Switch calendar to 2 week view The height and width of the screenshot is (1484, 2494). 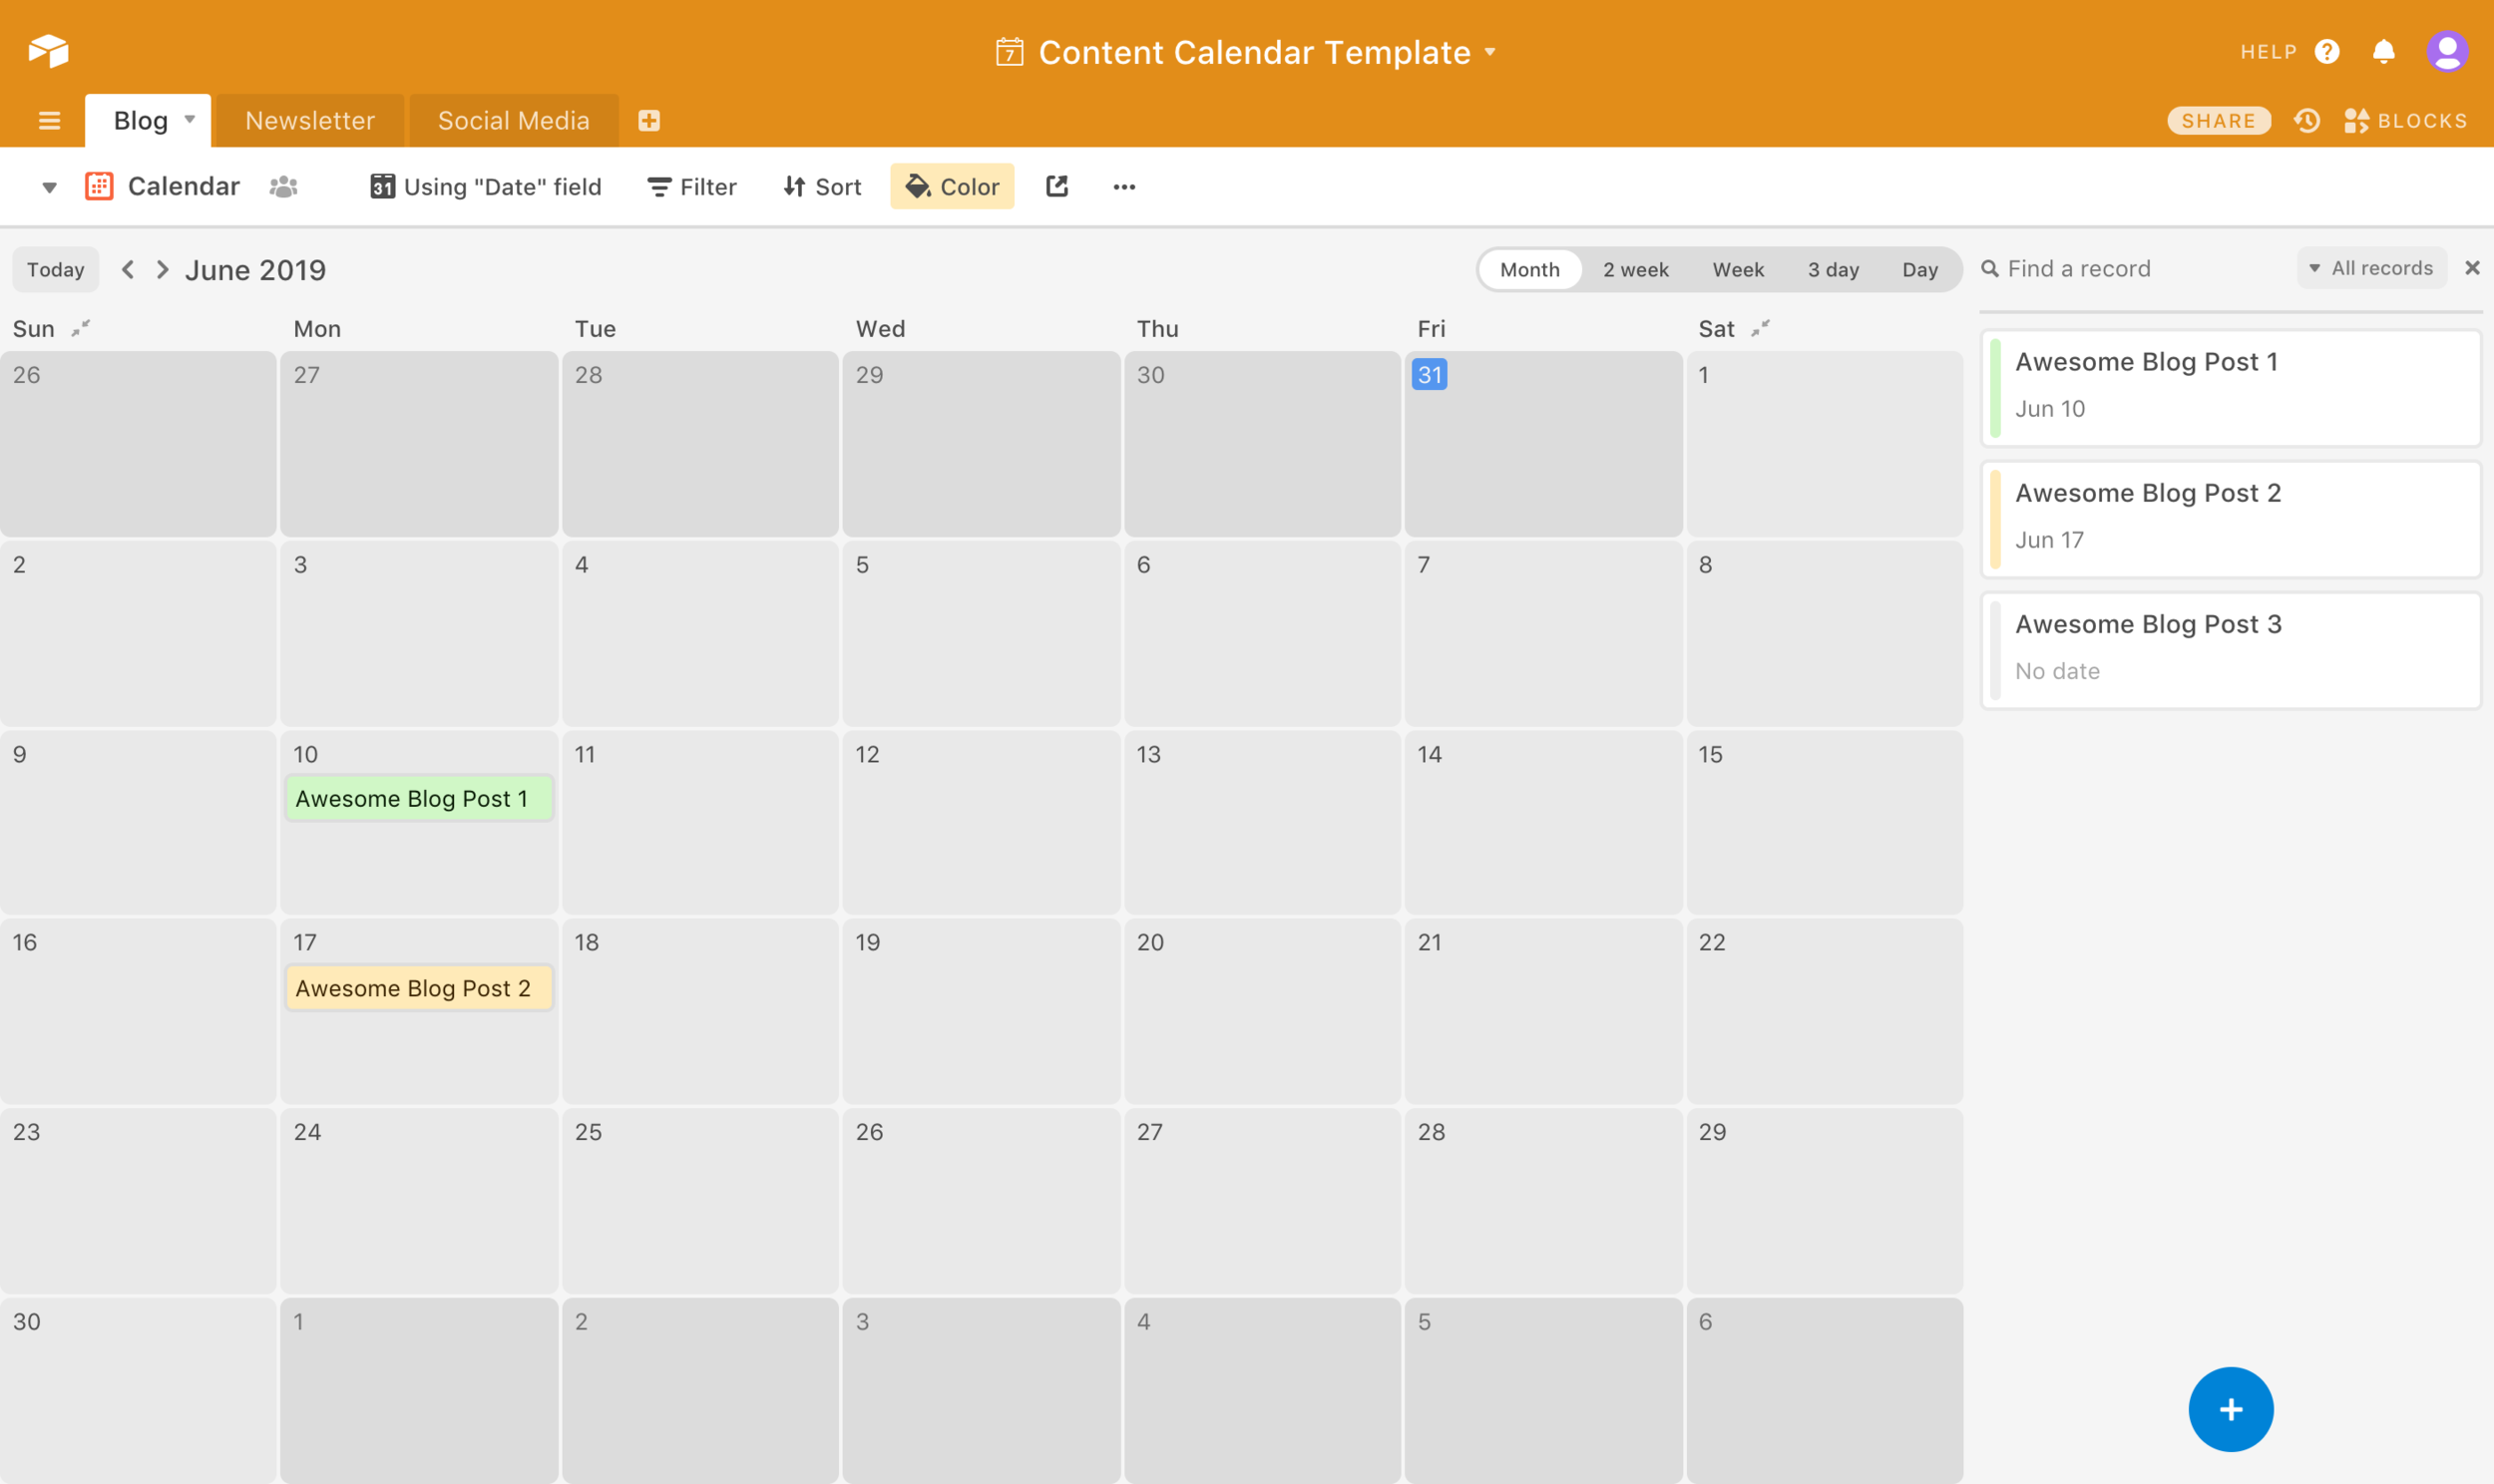coord(1635,270)
